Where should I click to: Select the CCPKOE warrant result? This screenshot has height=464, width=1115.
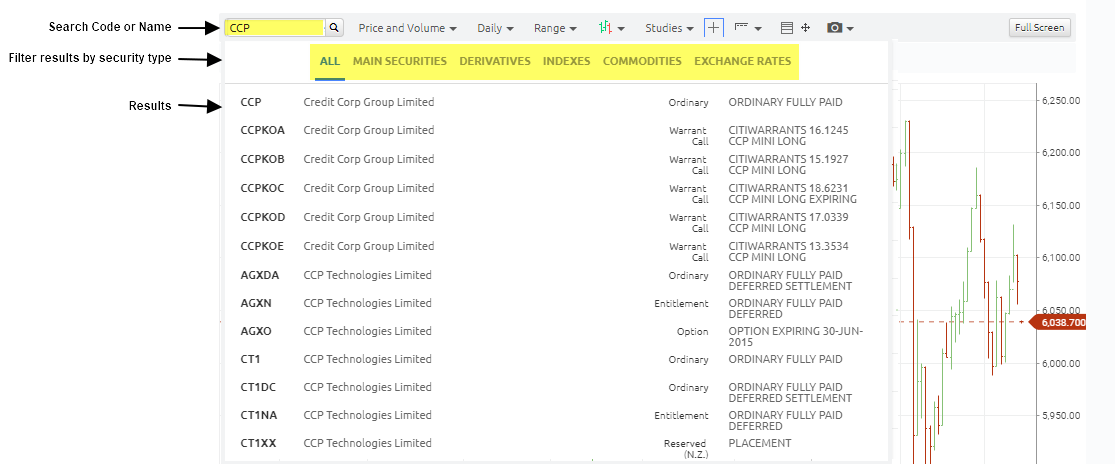tap(556, 252)
